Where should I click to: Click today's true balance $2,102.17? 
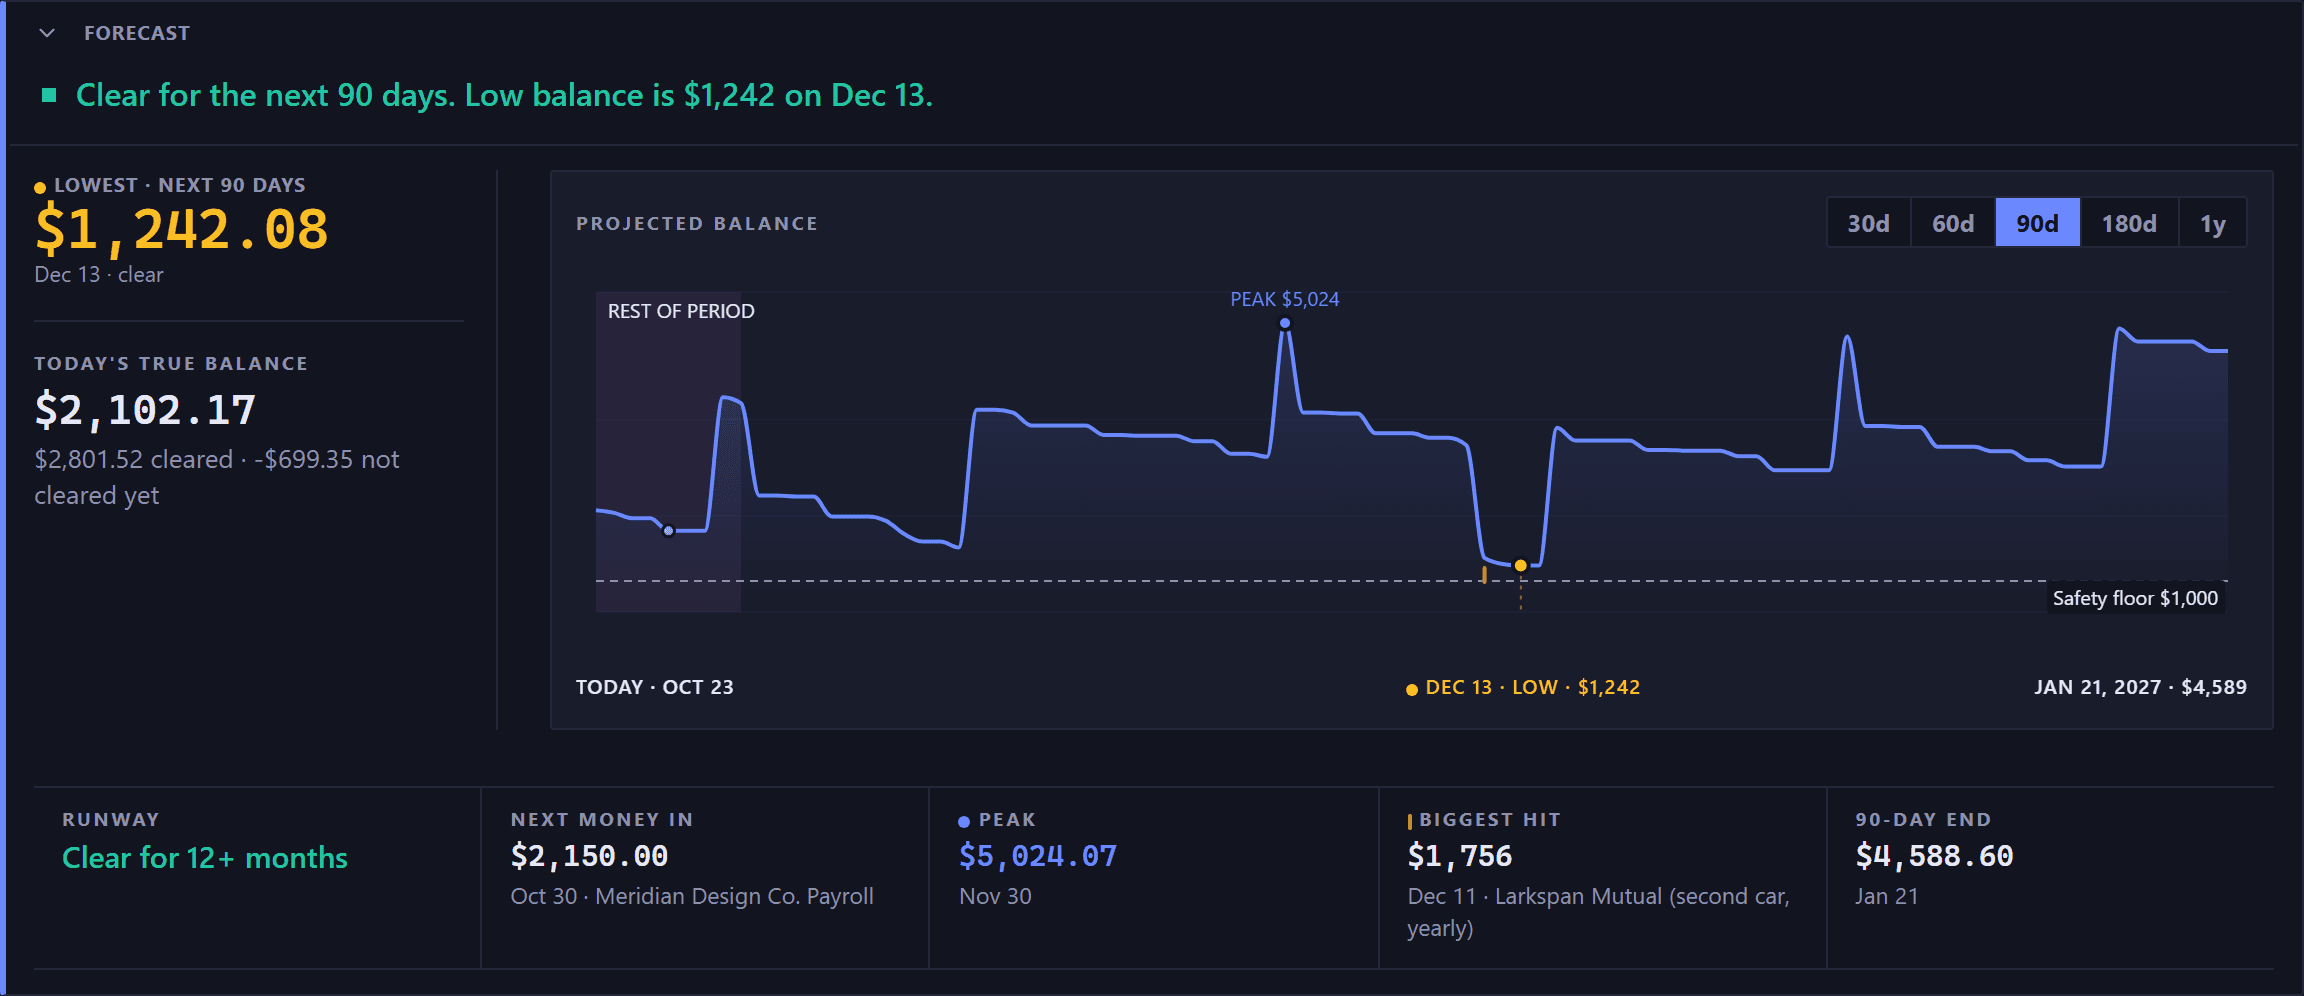[145, 410]
